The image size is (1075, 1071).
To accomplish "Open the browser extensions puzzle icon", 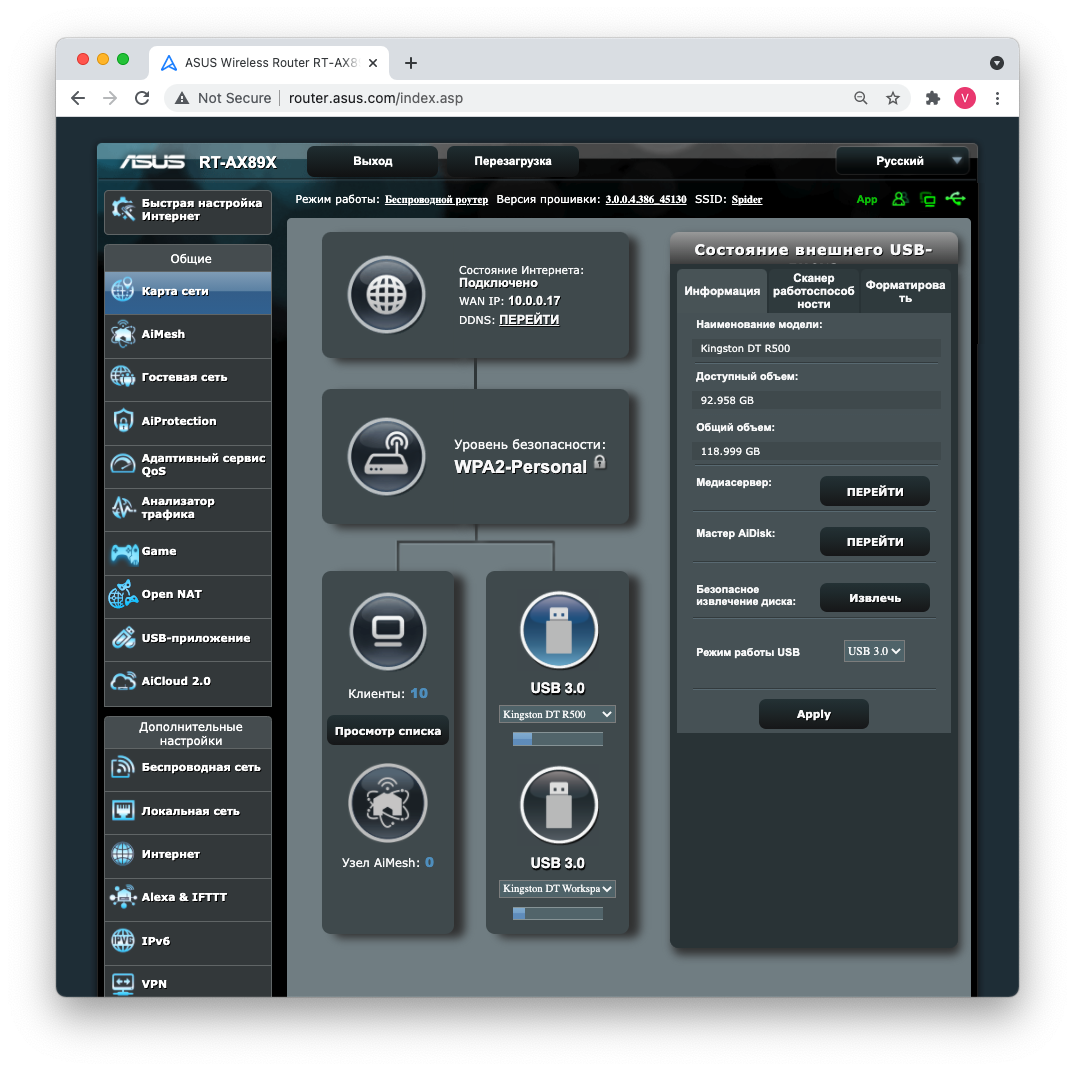I will pos(932,98).
